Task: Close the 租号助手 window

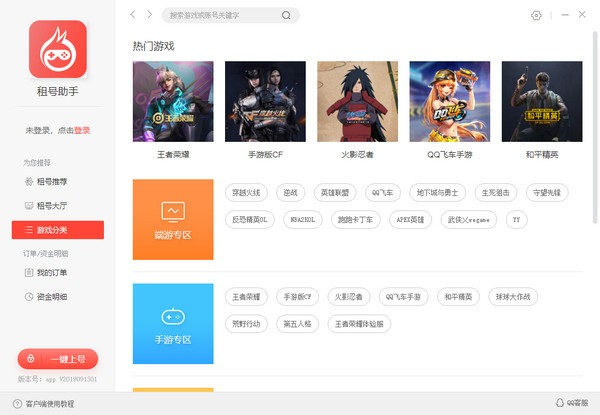Action: 582,15
